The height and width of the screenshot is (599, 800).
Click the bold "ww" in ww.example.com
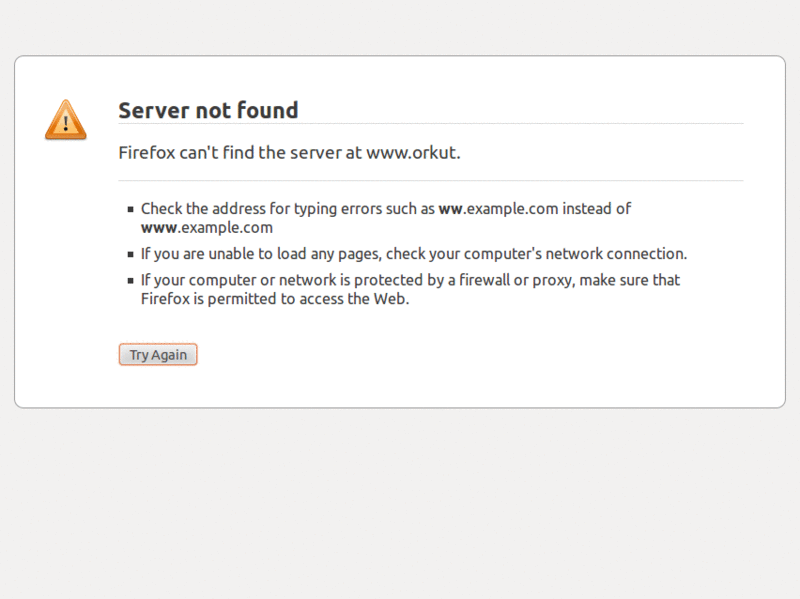pyautogui.click(x=449, y=209)
